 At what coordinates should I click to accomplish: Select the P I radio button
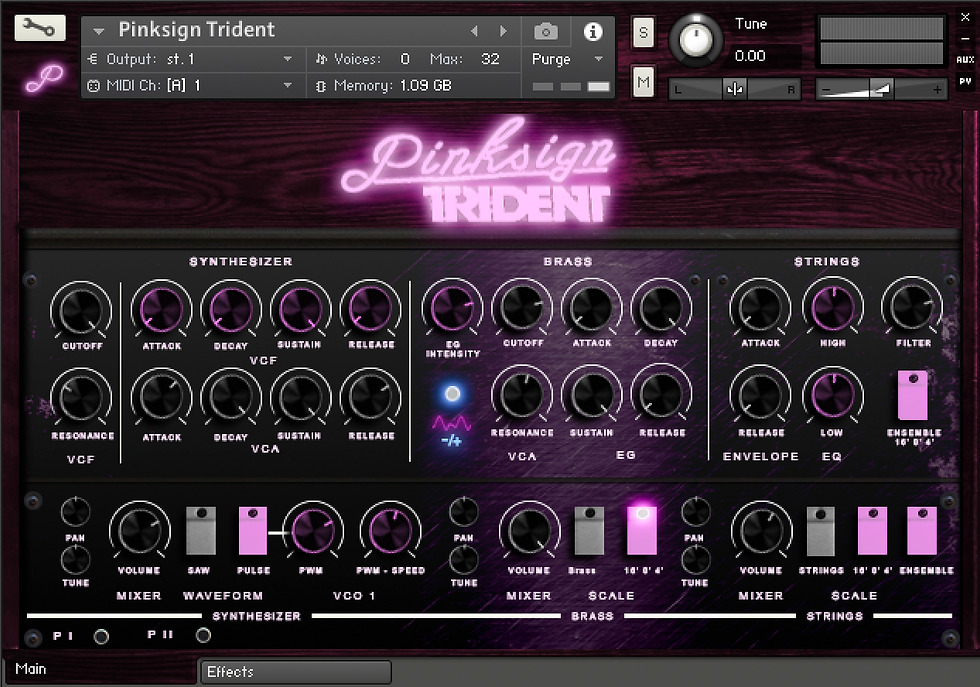click(x=101, y=636)
